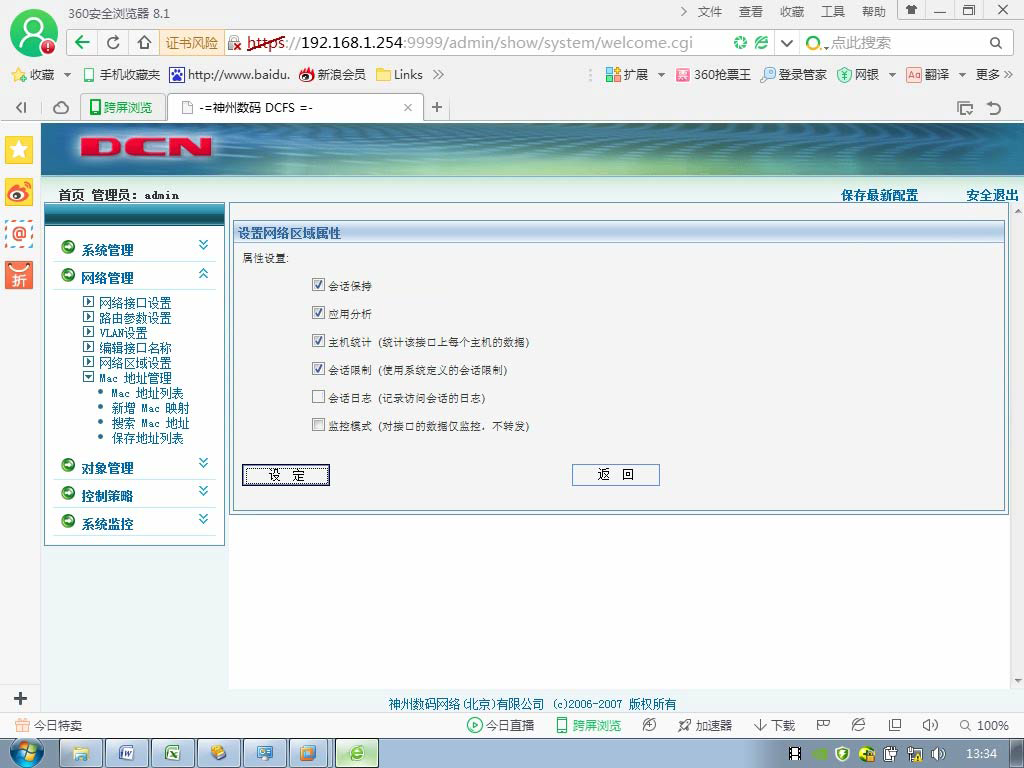Enable the 监控模式 checkbox
Image resolution: width=1024 pixels, height=768 pixels.
pos(318,425)
